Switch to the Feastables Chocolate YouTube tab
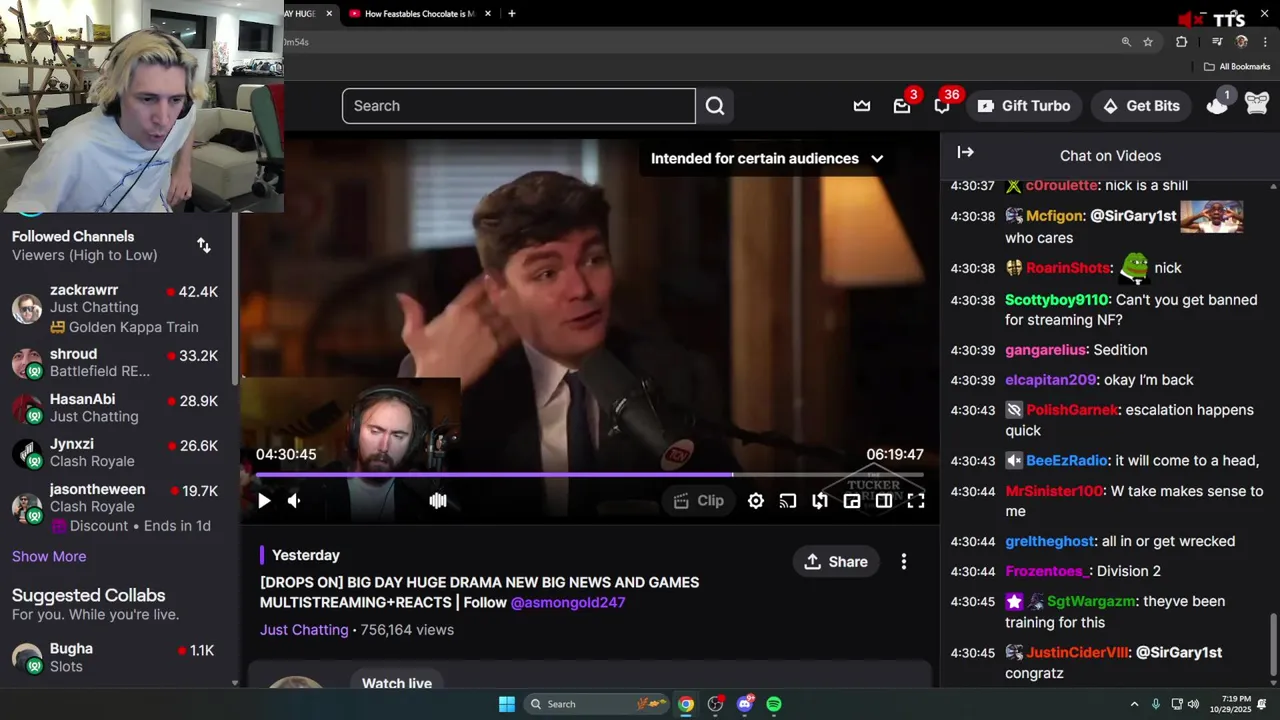Image resolution: width=1280 pixels, height=720 pixels. coord(420,13)
